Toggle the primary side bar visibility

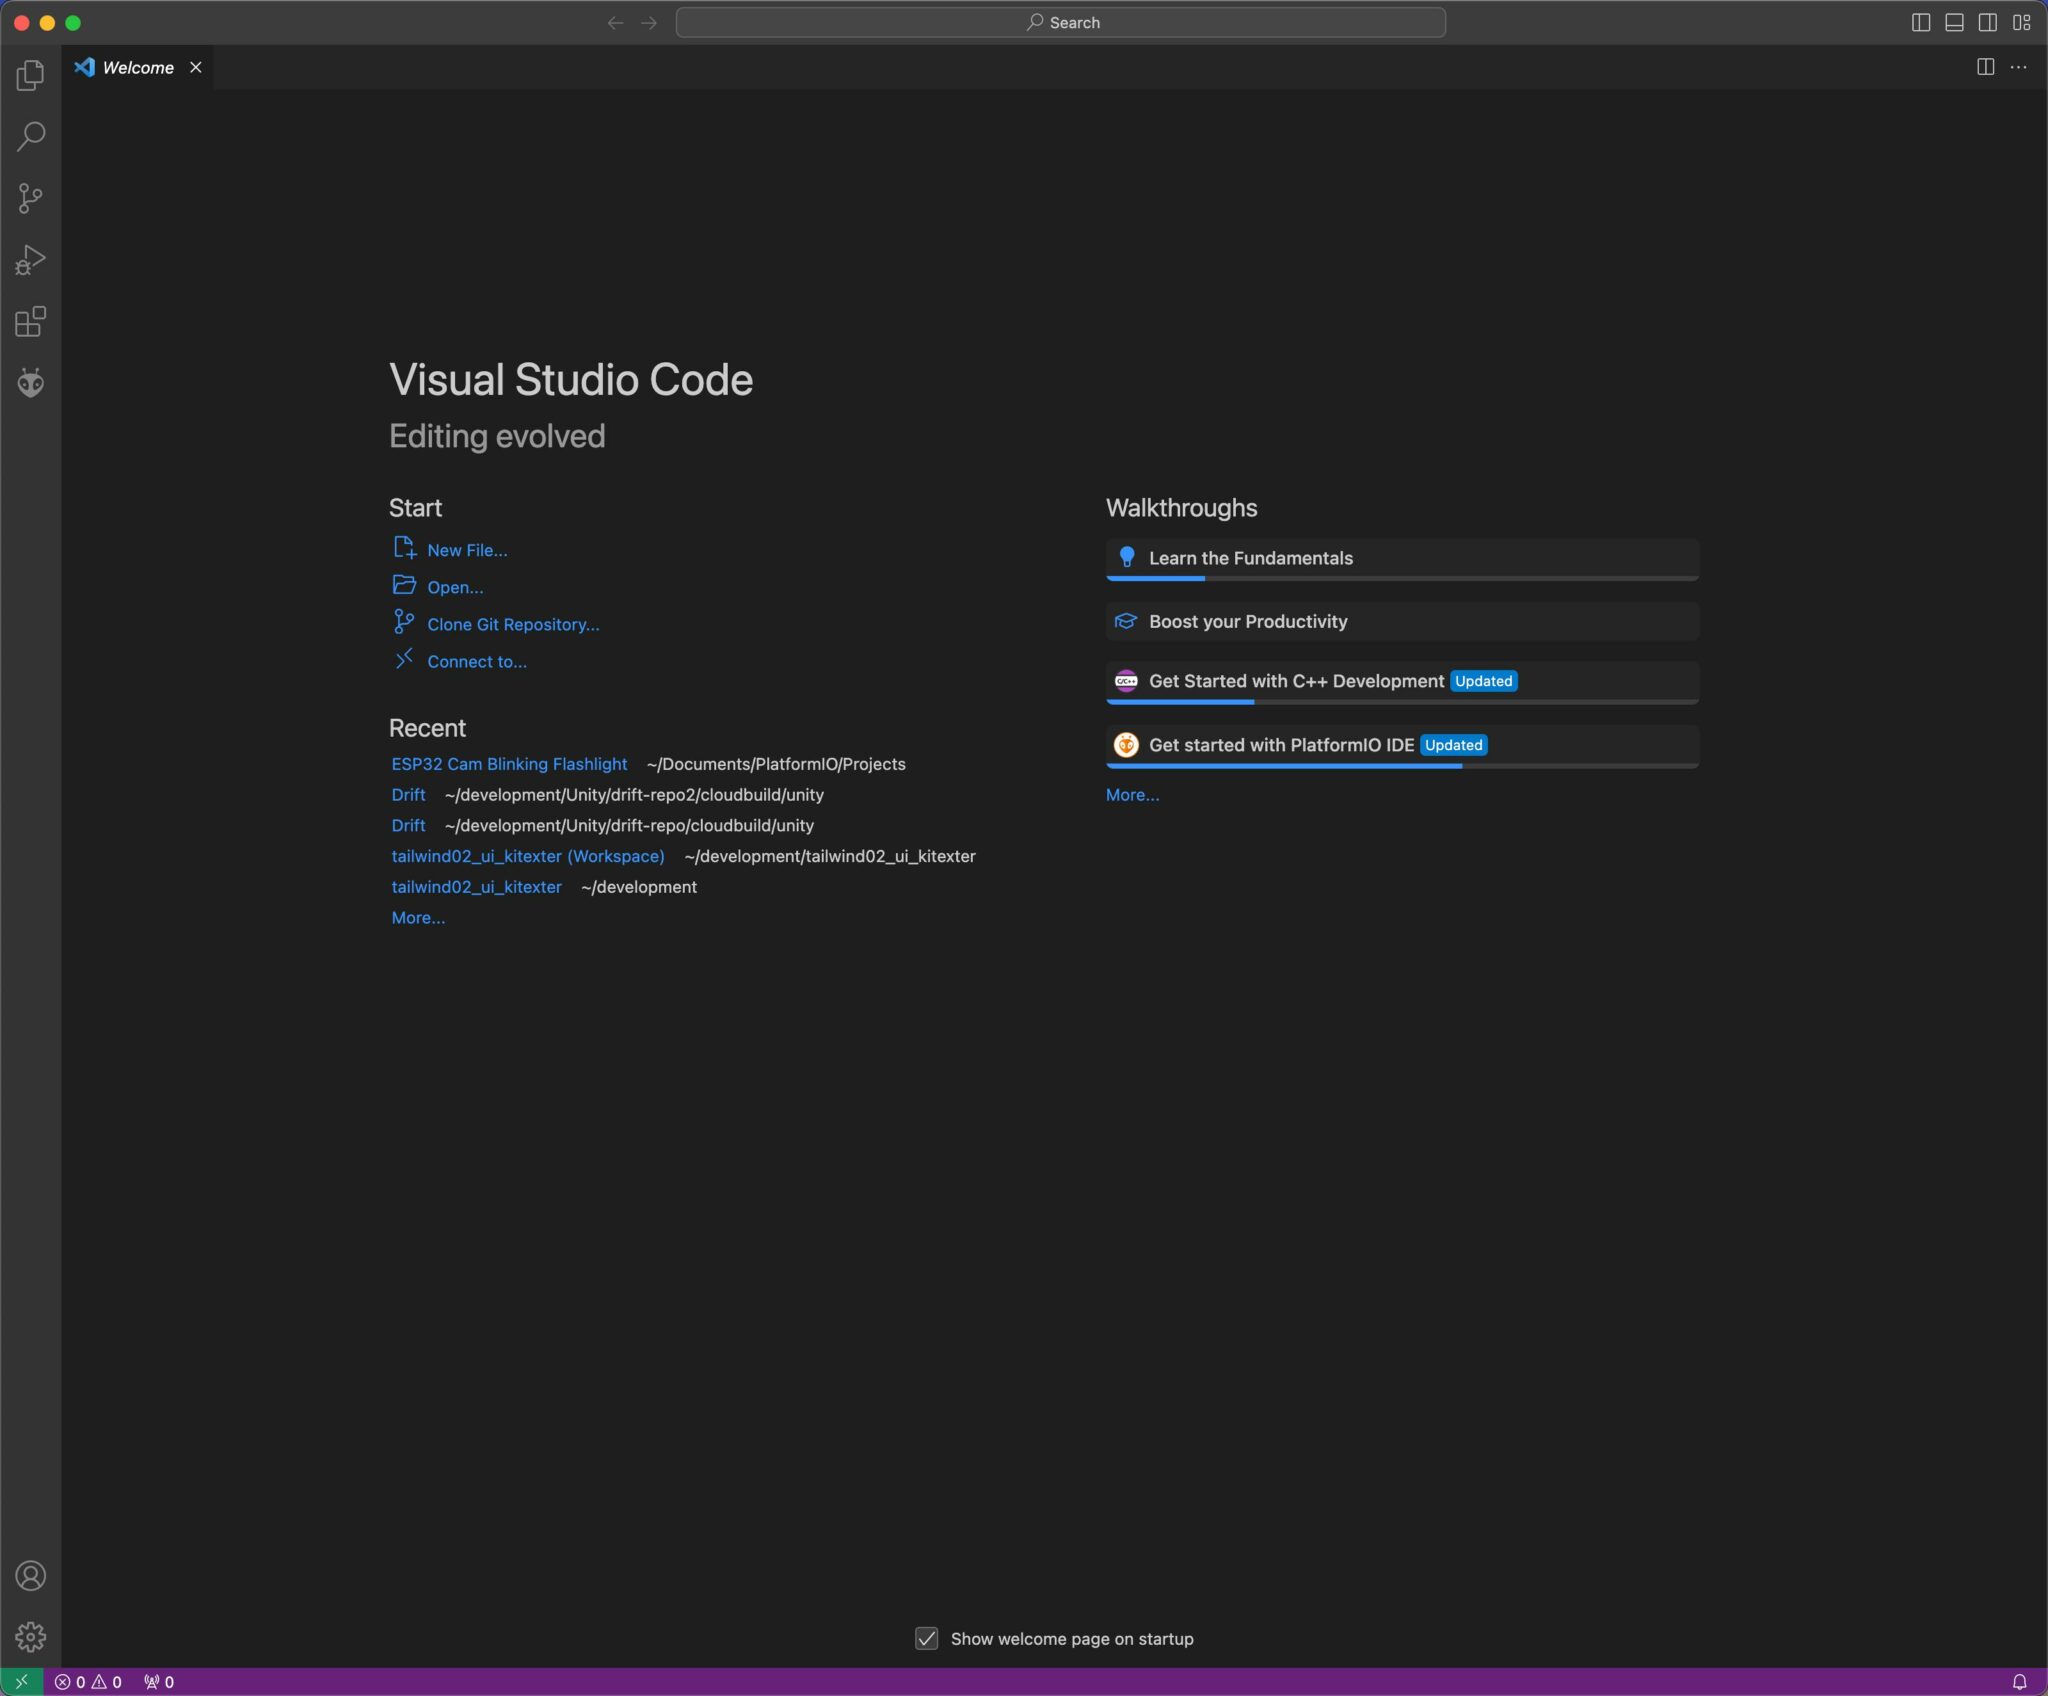pyautogui.click(x=1920, y=22)
